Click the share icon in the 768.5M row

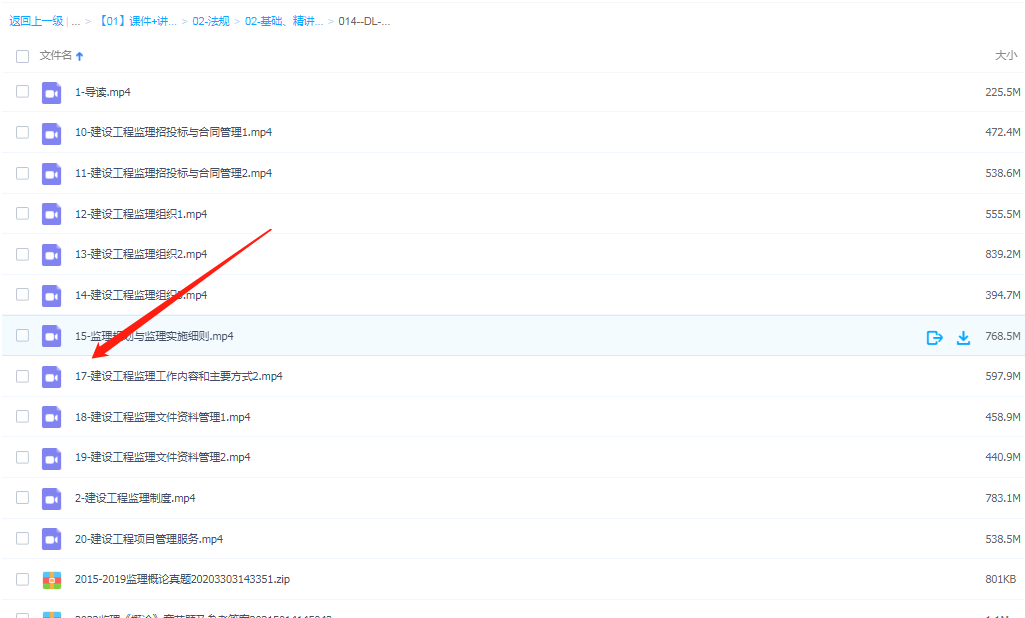[934, 337]
